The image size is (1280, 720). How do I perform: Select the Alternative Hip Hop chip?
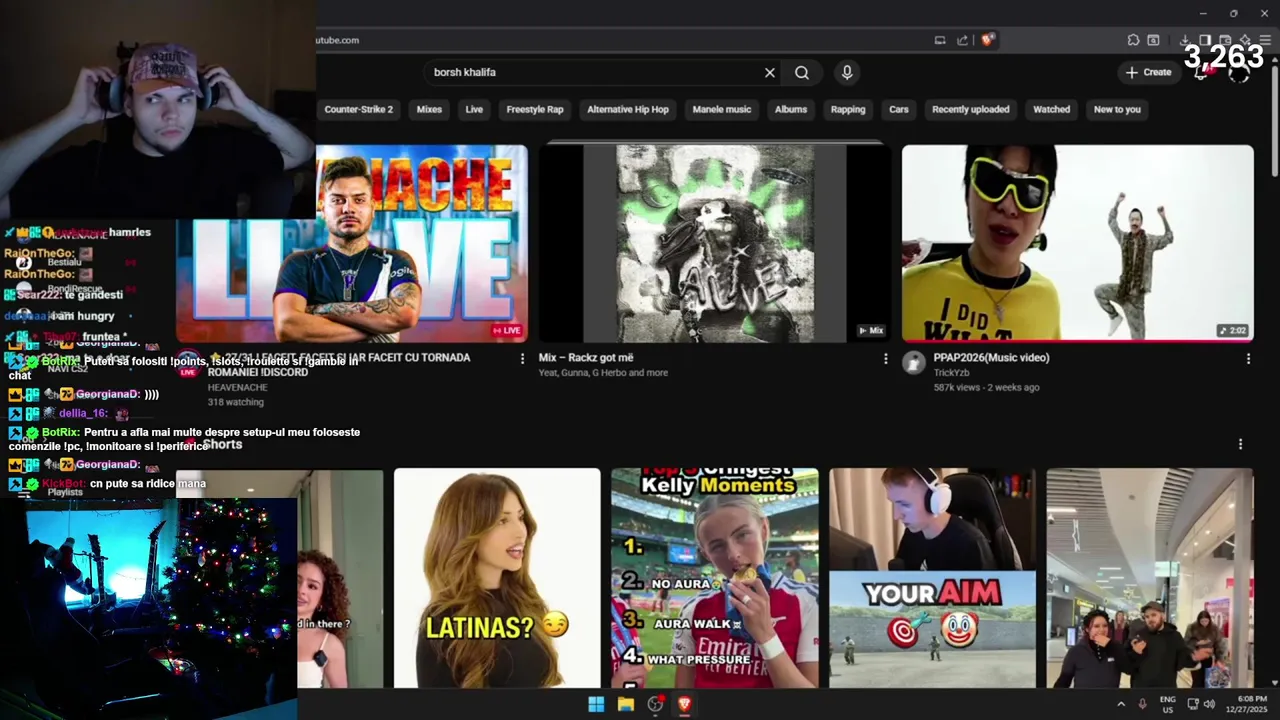click(x=628, y=109)
